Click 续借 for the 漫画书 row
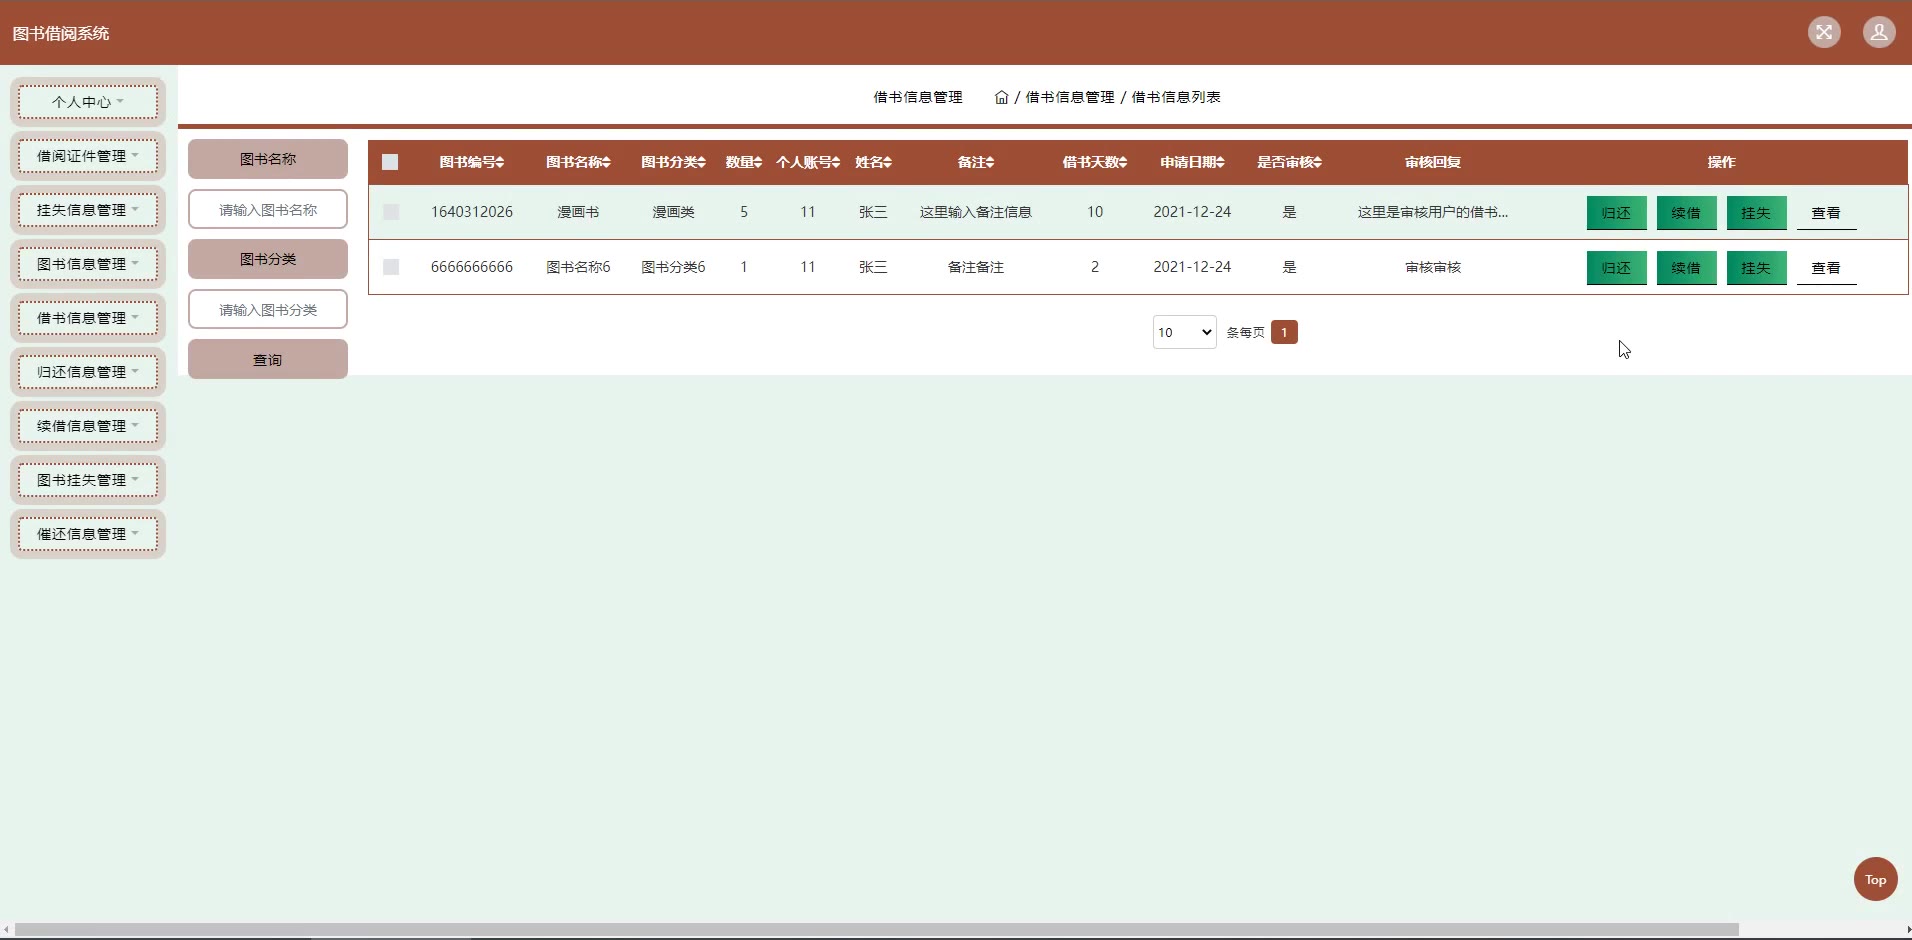This screenshot has width=1912, height=940. tap(1686, 213)
